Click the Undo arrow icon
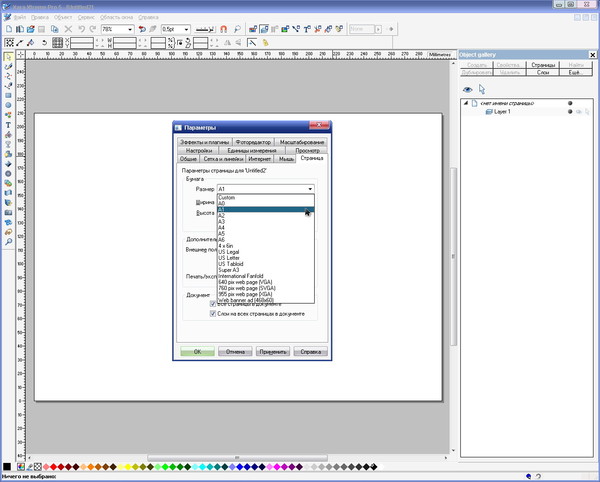600x482 pixels. (x=82, y=29)
